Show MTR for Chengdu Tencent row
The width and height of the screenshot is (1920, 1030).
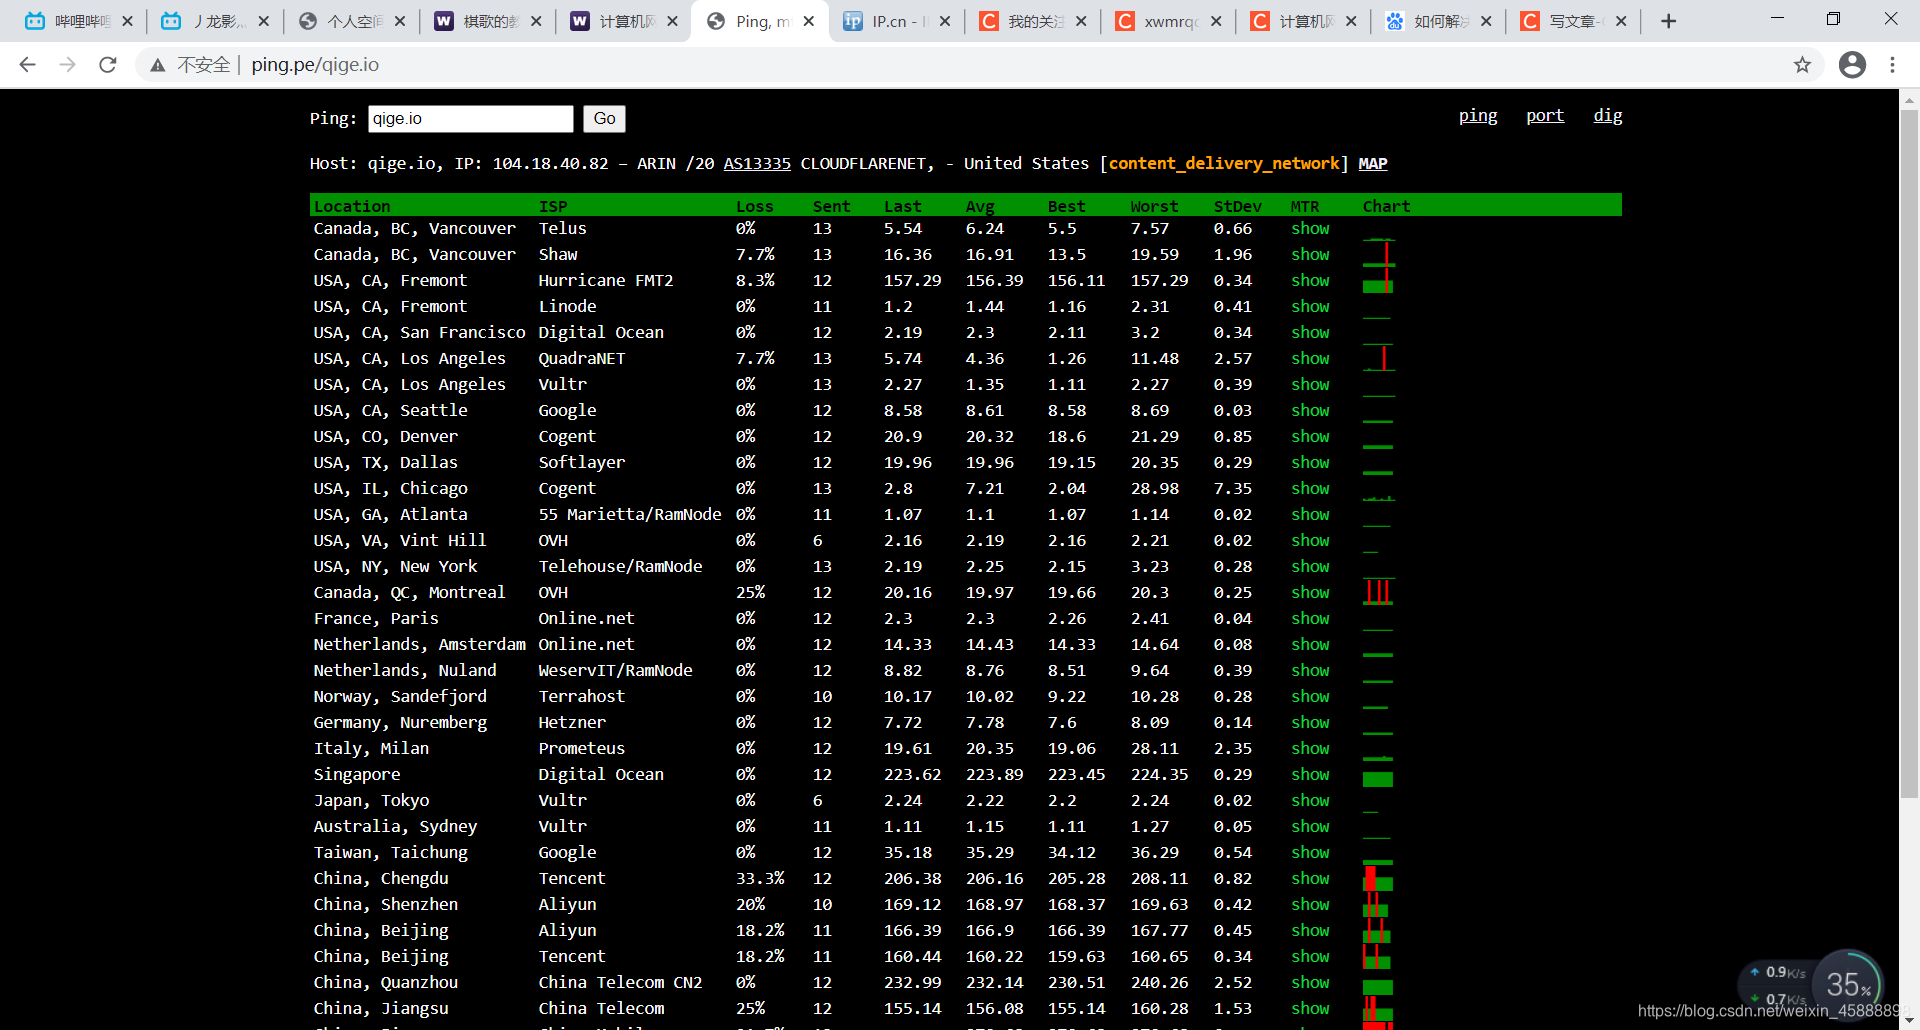1310,879
